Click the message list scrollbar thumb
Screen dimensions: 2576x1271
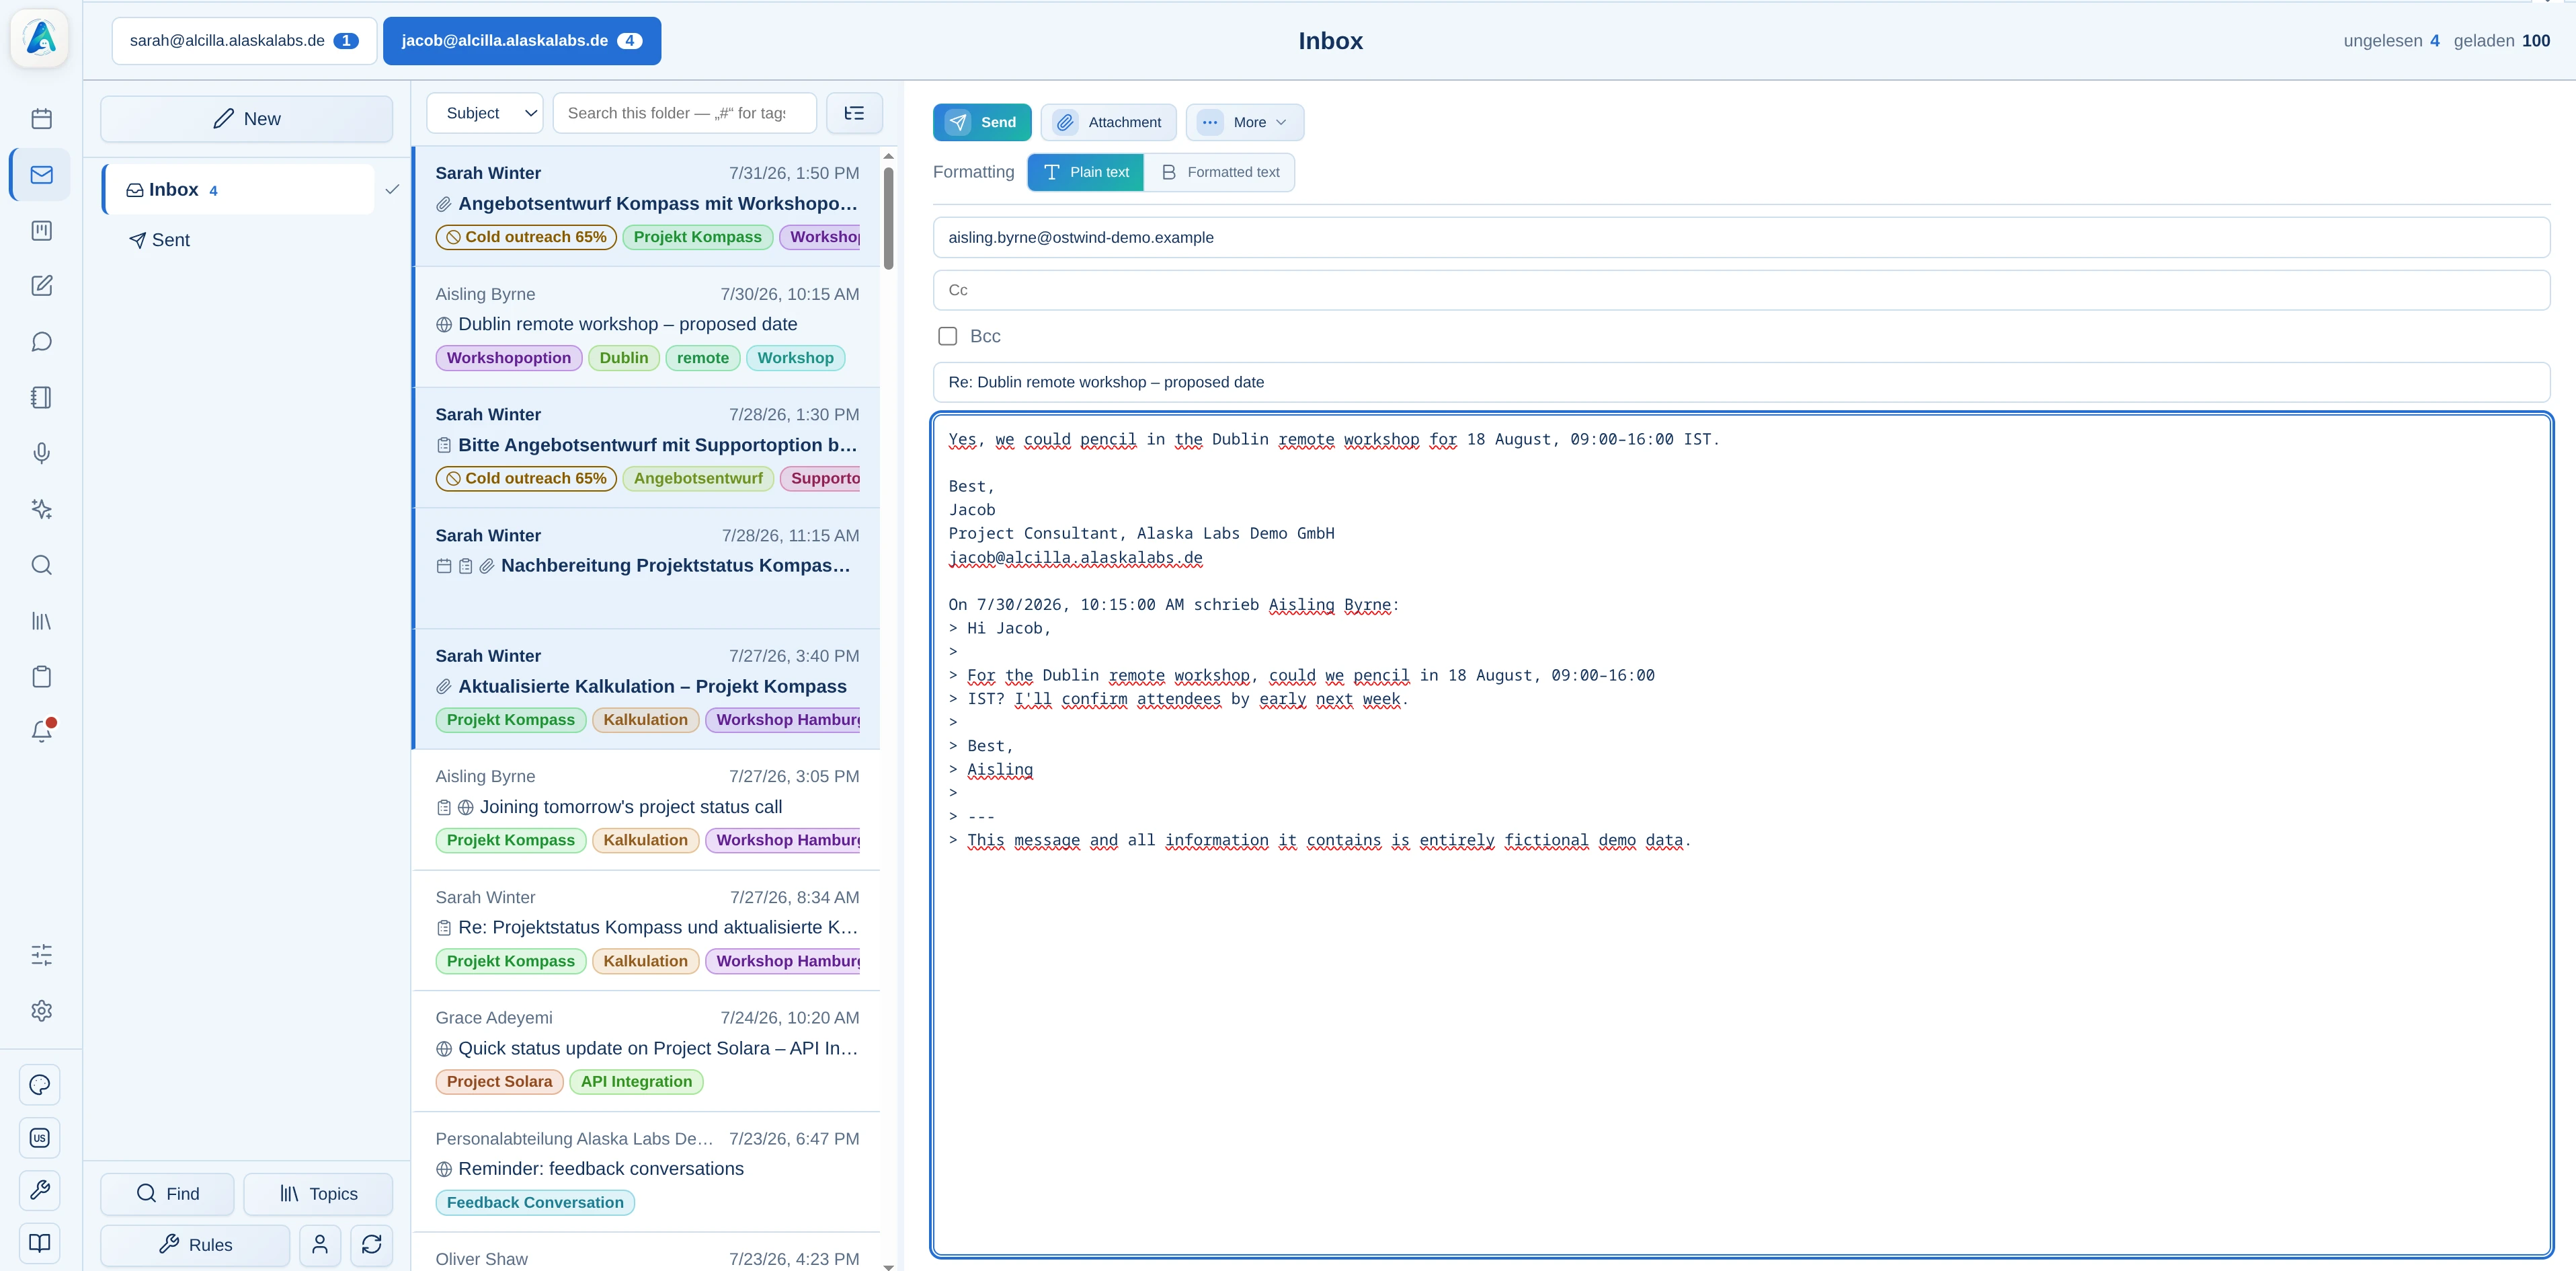(x=888, y=217)
